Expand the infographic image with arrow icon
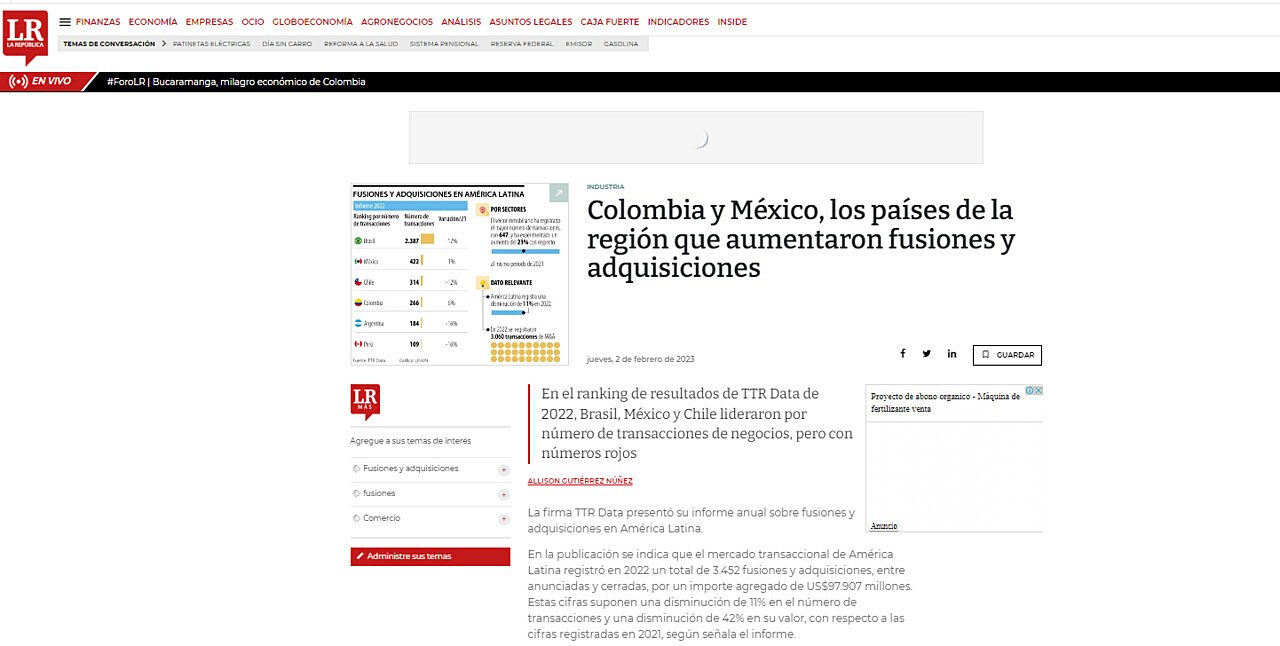Image resolution: width=1280 pixels, height=646 pixels. (558, 193)
